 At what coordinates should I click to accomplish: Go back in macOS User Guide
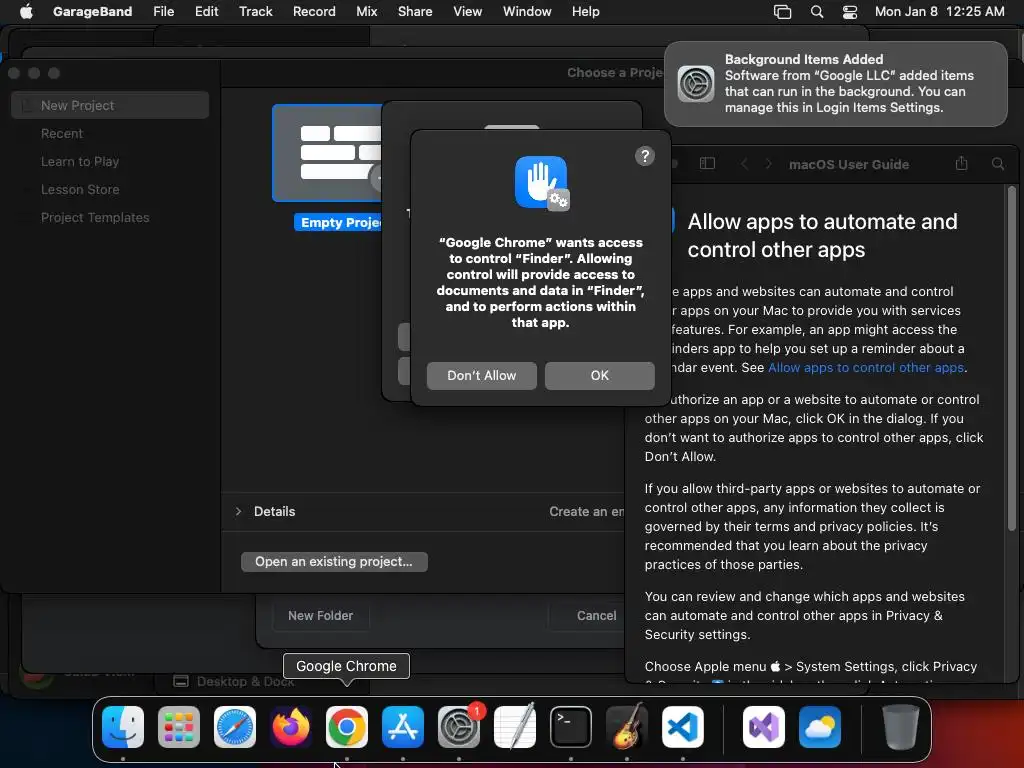[744, 164]
